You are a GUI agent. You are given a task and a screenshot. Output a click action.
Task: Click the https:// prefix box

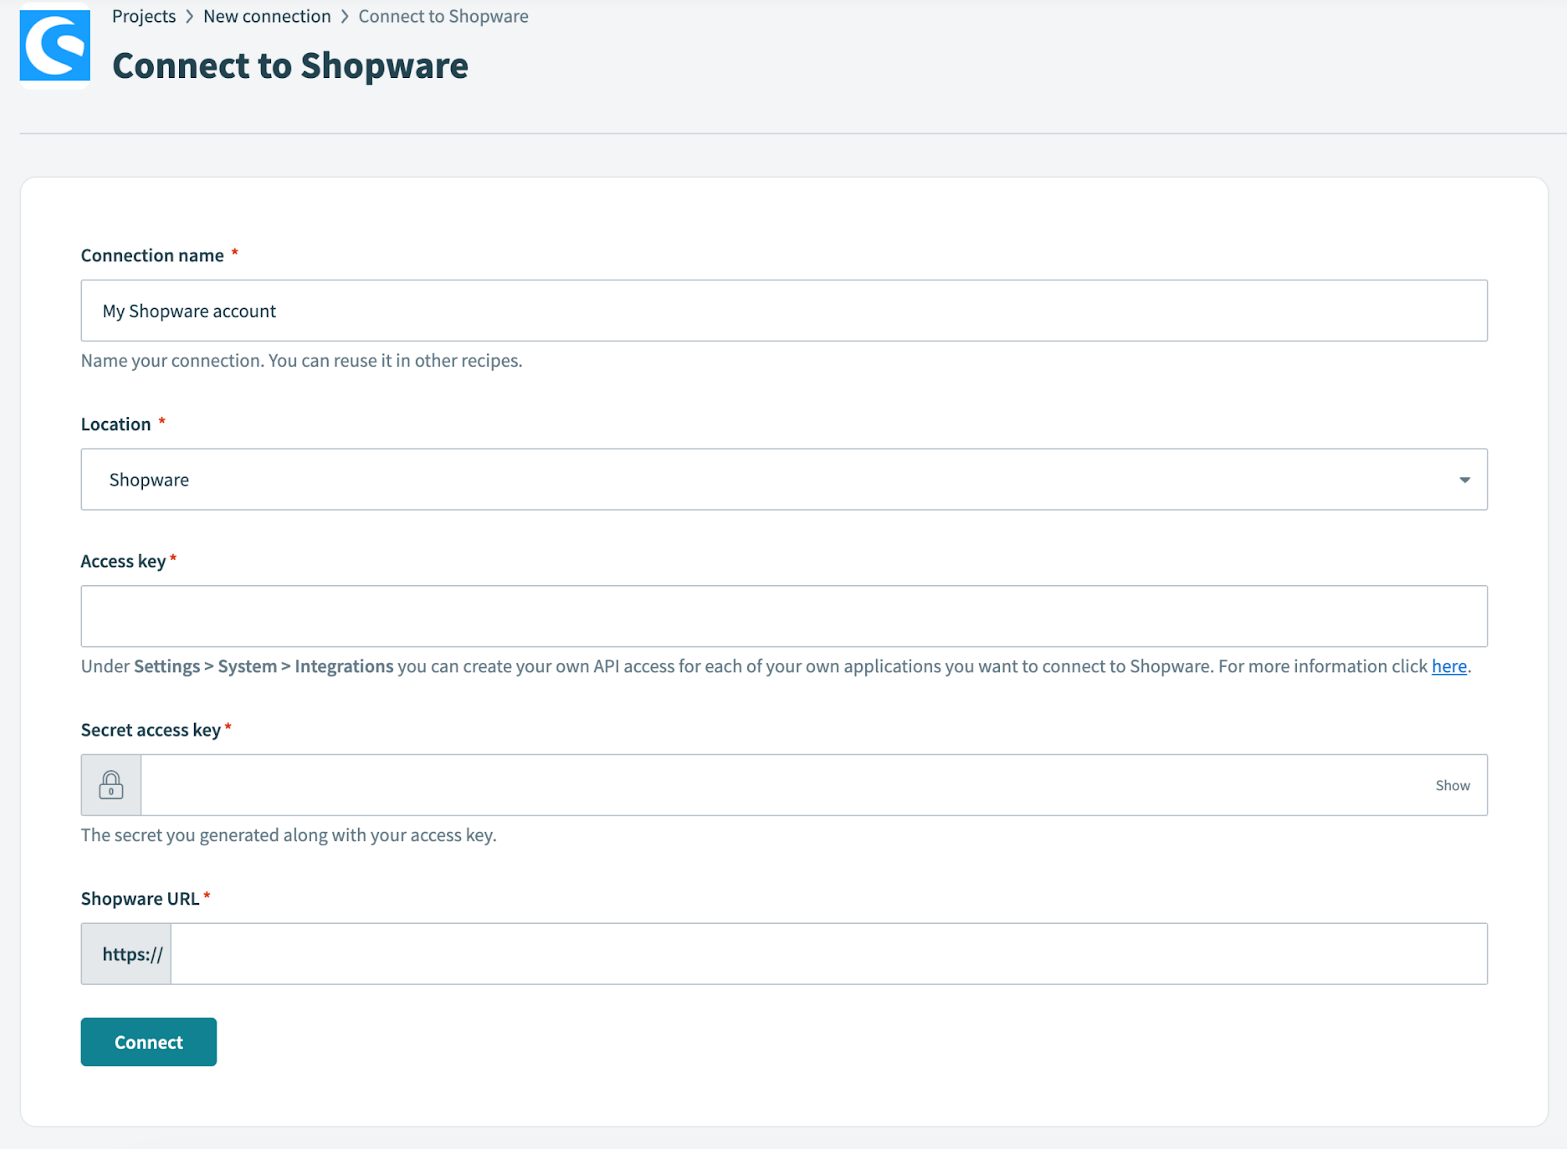[125, 953]
